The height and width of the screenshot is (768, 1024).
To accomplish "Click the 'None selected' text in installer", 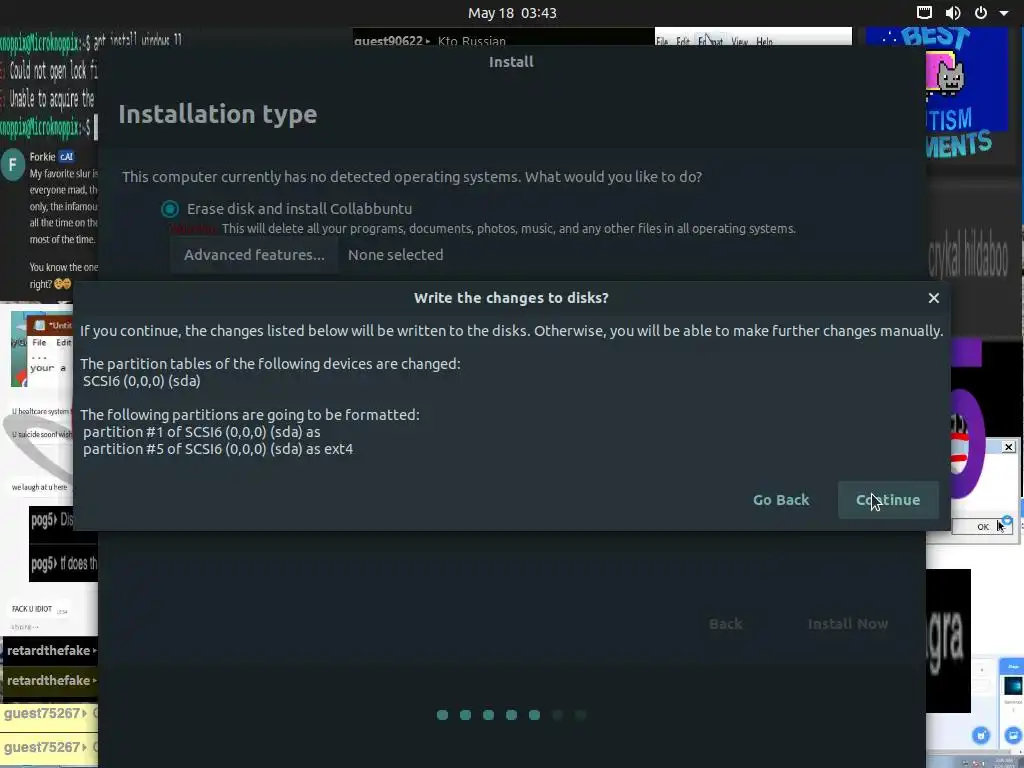I will point(396,255).
